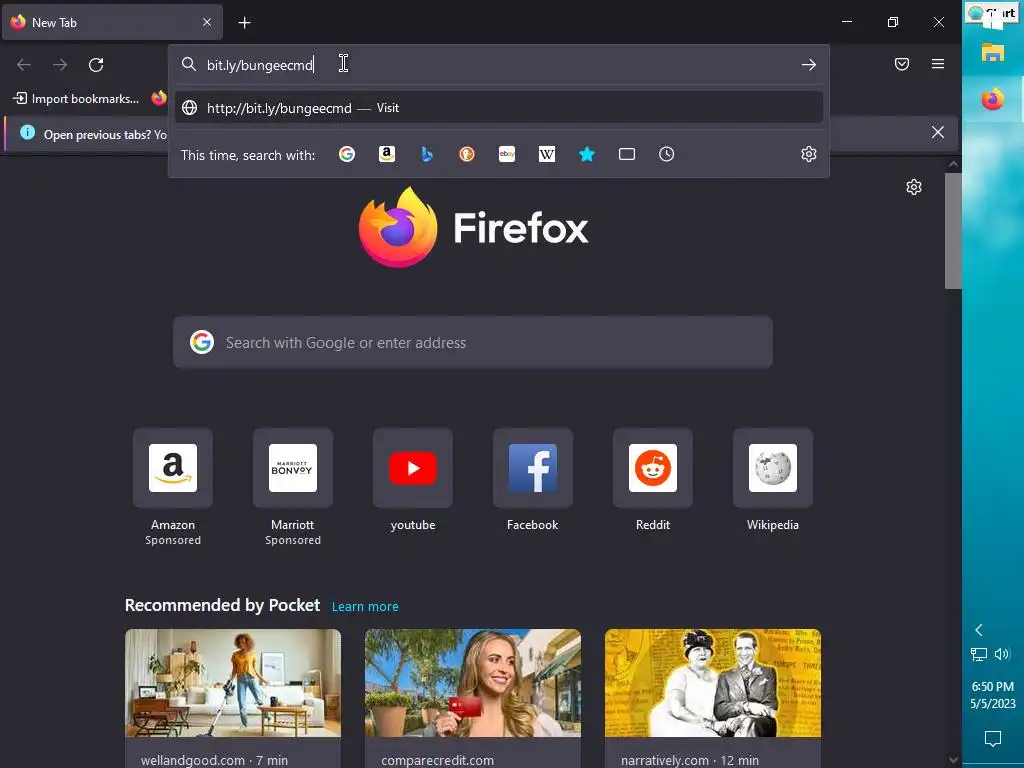The height and width of the screenshot is (768, 1024).
Task: Search this time with Bing
Action: (x=426, y=154)
